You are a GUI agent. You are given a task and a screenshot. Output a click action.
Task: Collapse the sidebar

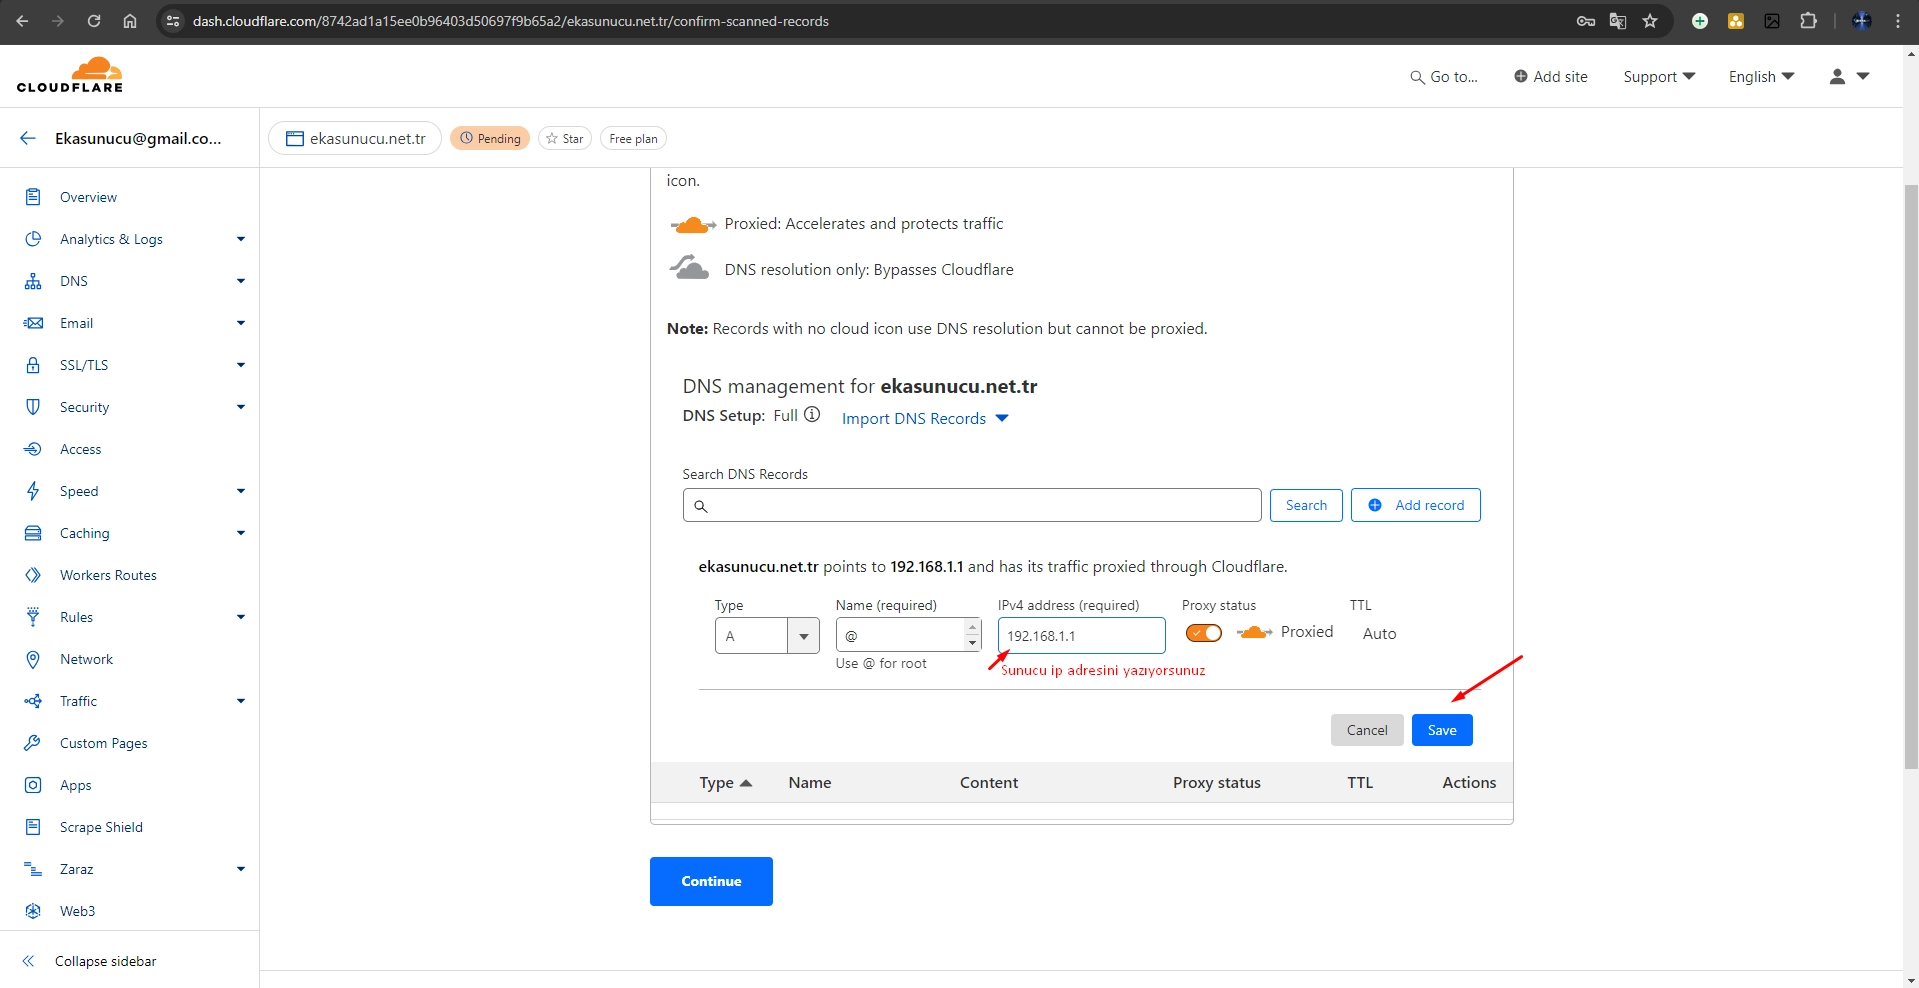90,961
